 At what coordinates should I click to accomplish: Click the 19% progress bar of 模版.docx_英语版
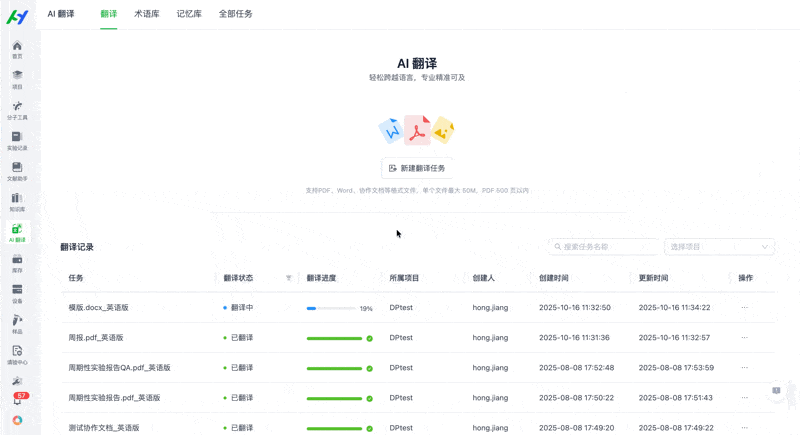pyautogui.click(x=332, y=308)
